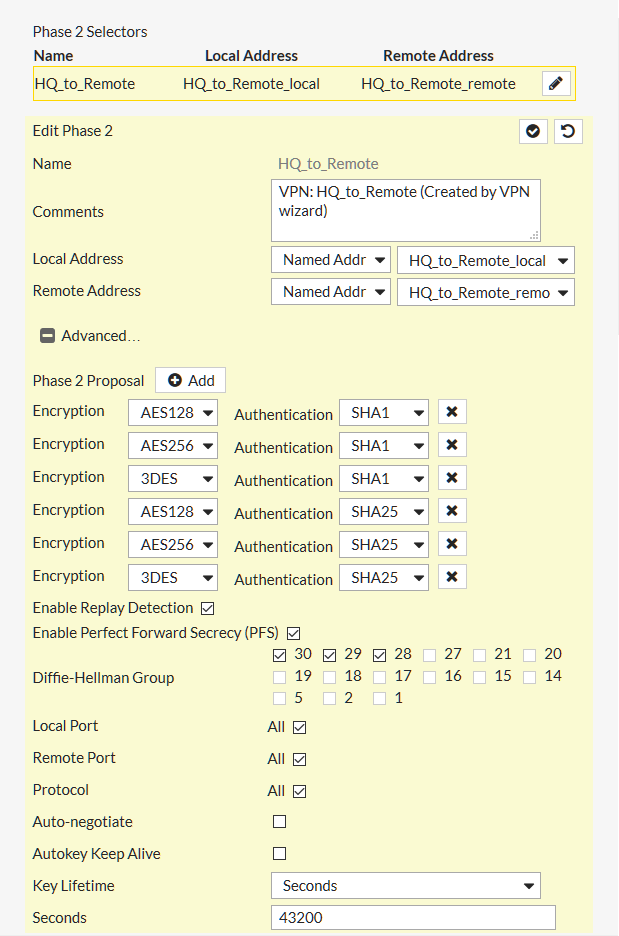The width and height of the screenshot is (619, 936).
Task: Open the Local Address Named Addr dropdown
Action: pos(331,260)
